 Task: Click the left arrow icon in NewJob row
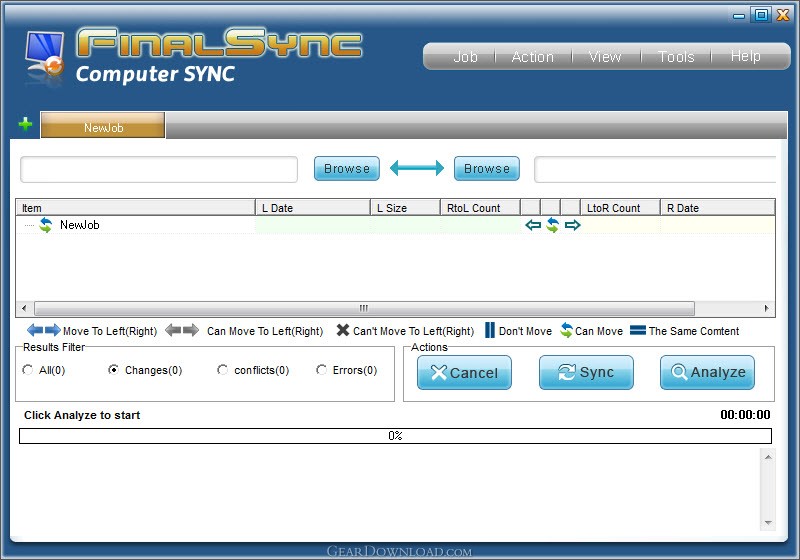[533, 225]
